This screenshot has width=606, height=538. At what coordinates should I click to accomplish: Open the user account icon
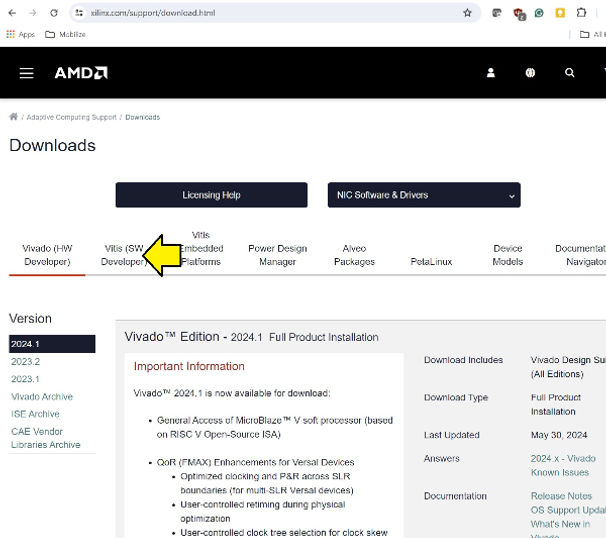coord(491,73)
